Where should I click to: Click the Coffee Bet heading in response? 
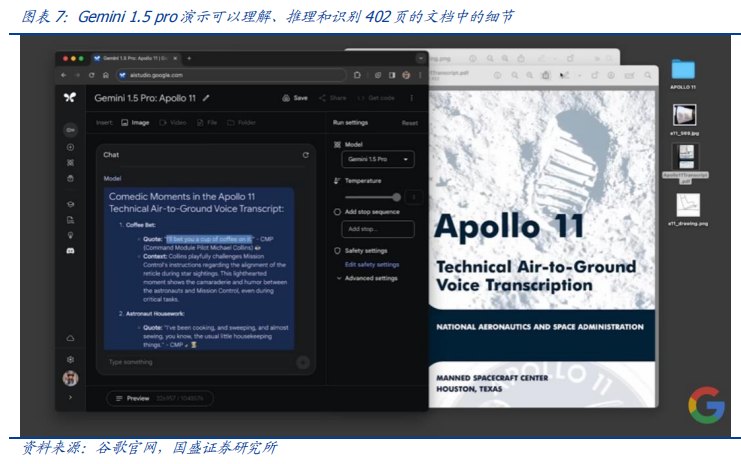click(140, 225)
